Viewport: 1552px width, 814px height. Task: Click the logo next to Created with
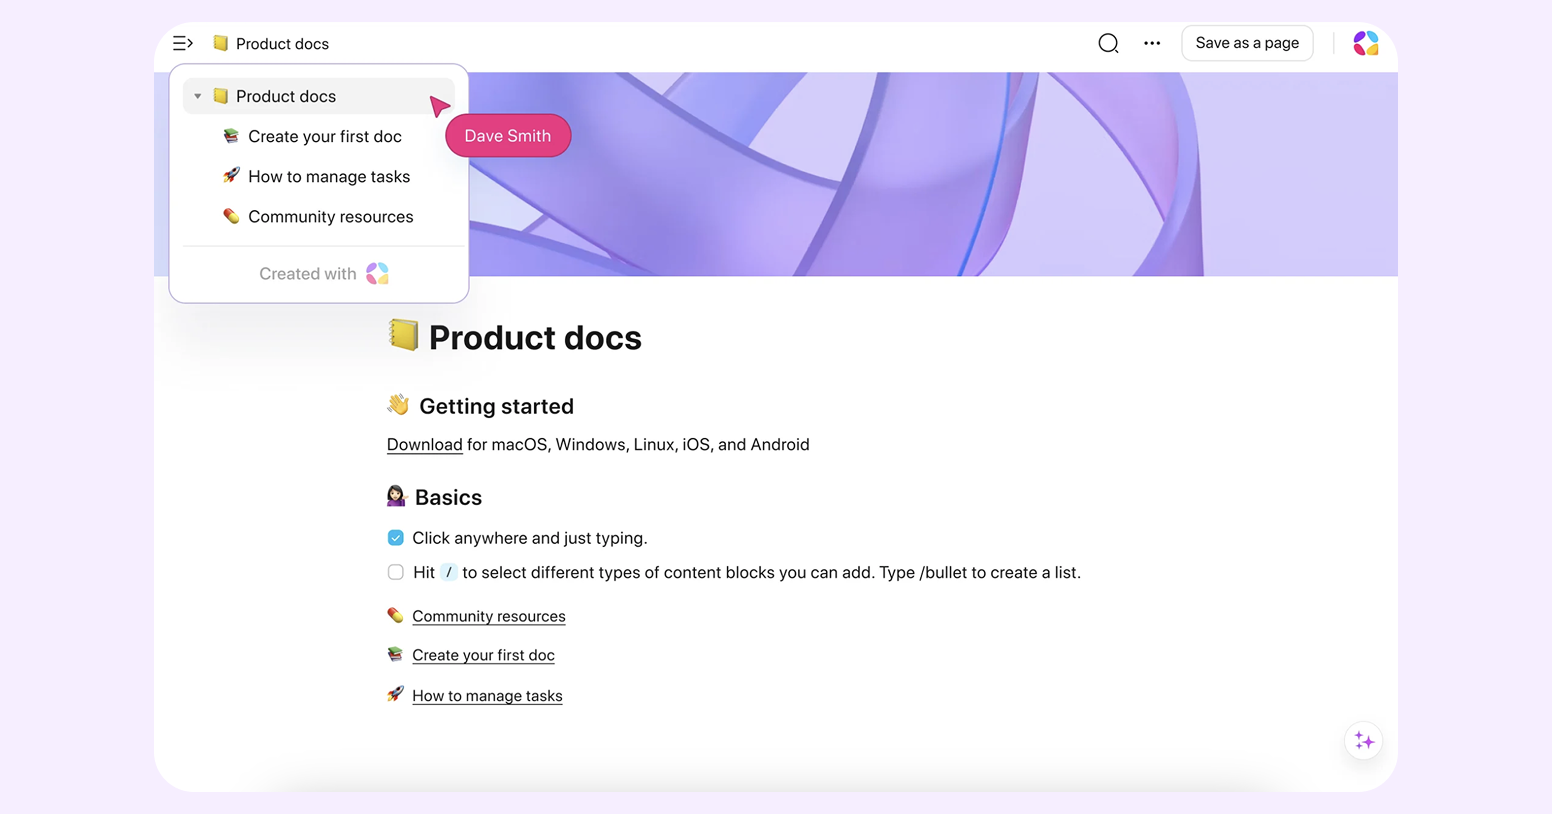(x=377, y=274)
